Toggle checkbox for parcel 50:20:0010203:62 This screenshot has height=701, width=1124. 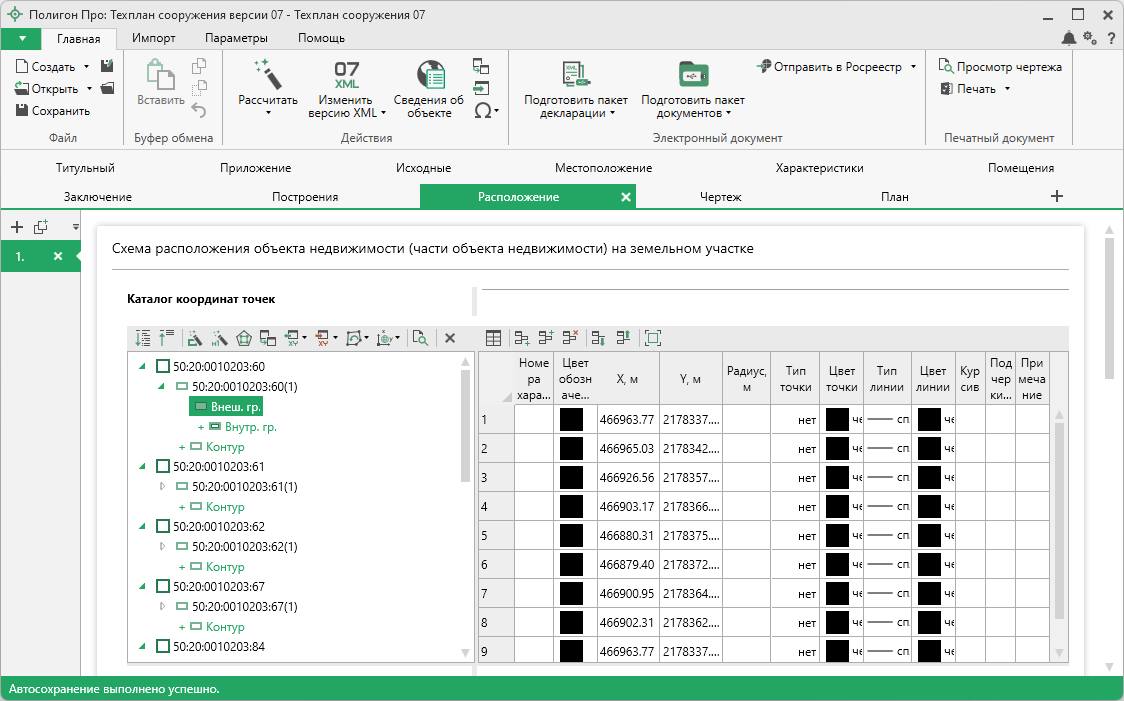click(163, 527)
